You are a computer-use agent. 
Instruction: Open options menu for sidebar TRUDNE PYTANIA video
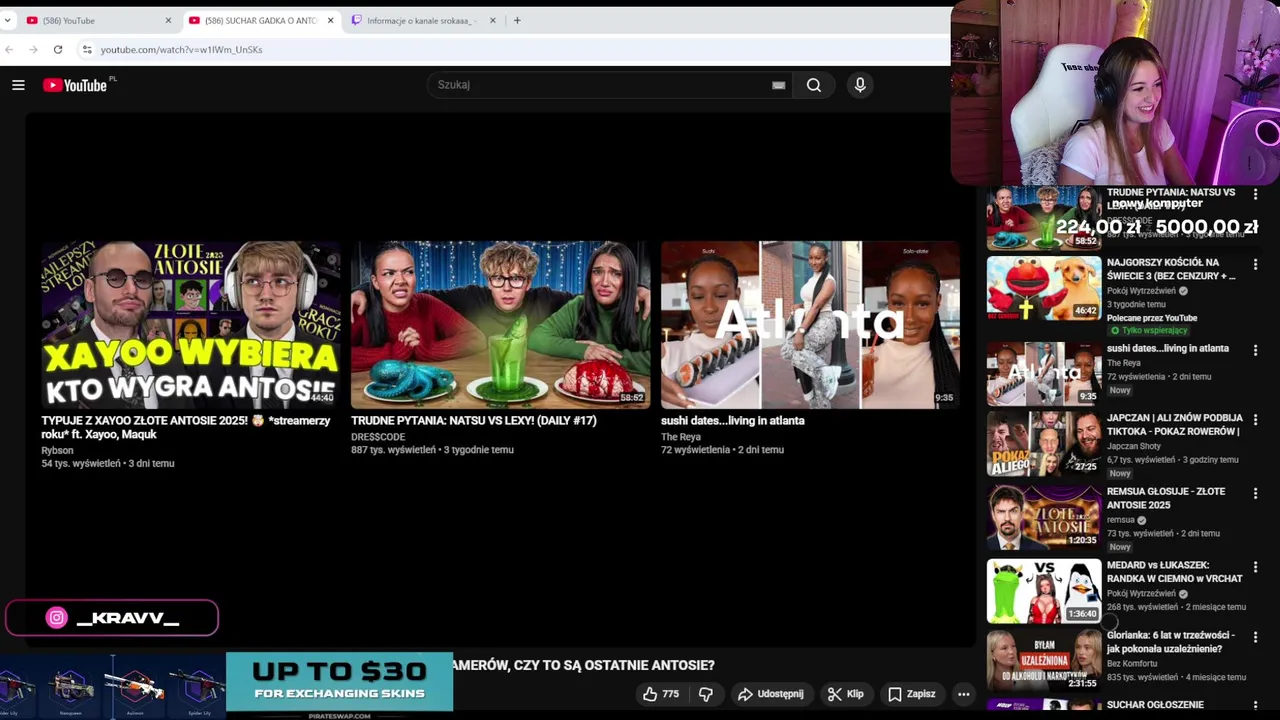click(x=1255, y=195)
